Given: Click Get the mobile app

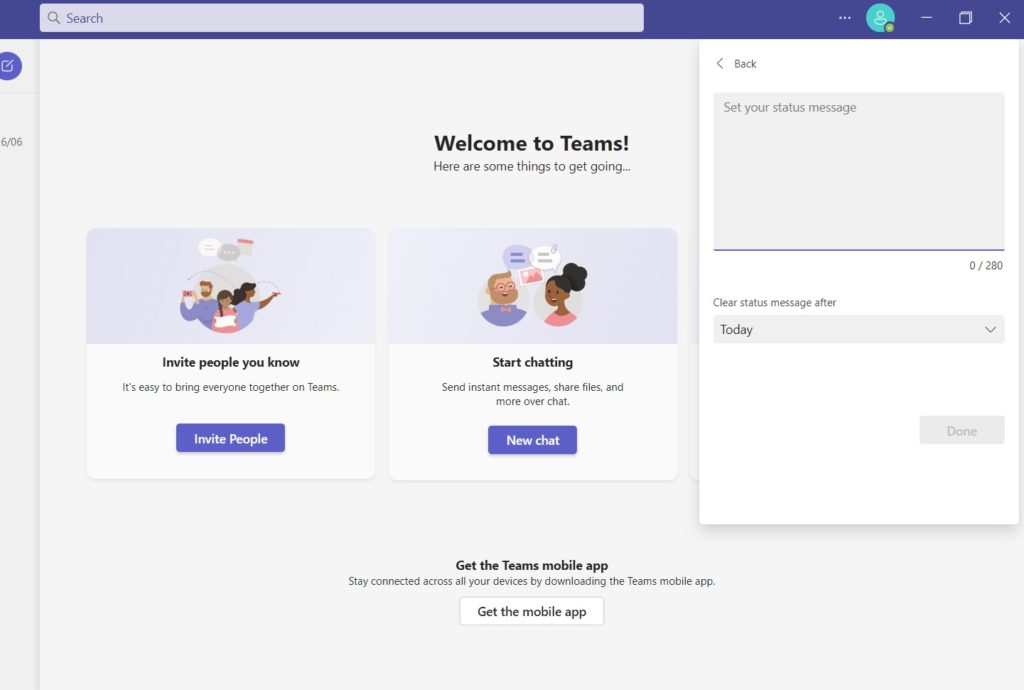Looking at the screenshot, I should coord(531,611).
